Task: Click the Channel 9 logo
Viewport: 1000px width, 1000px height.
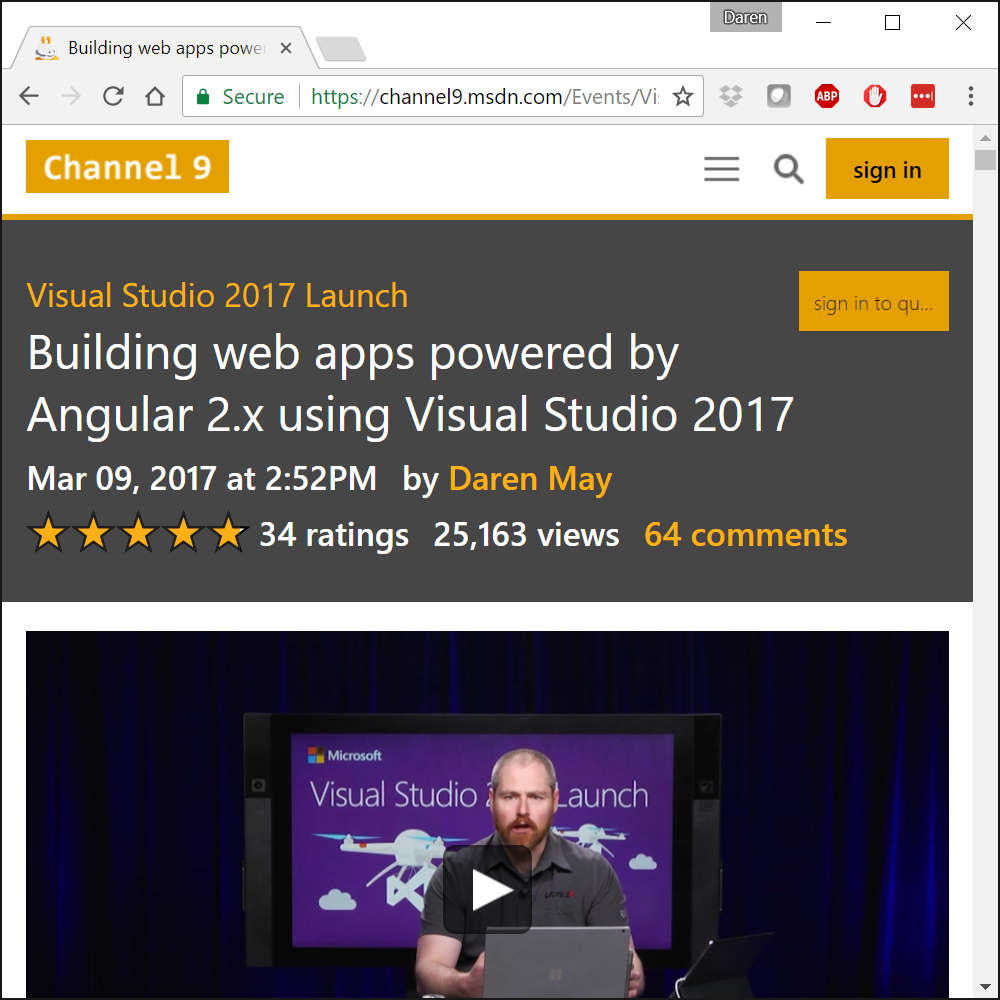Action: pyautogui.click(x=128, y=166)
